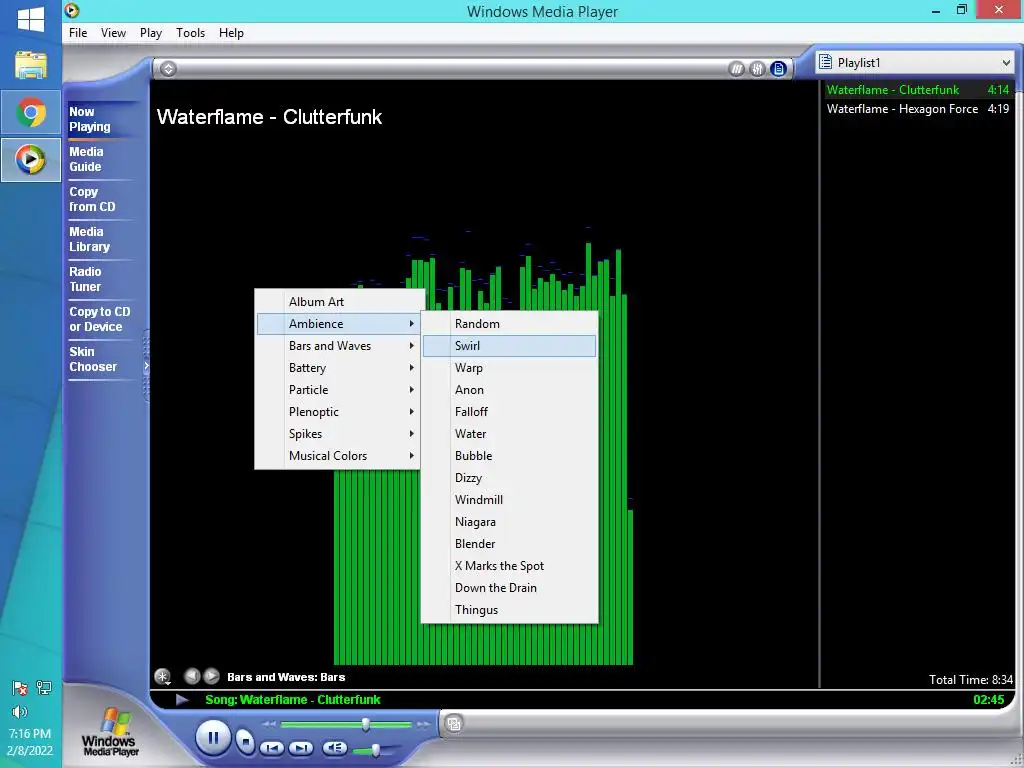
Task: Collapse the taskbar with the side arrow handle
Action: [x=146, y=366]
